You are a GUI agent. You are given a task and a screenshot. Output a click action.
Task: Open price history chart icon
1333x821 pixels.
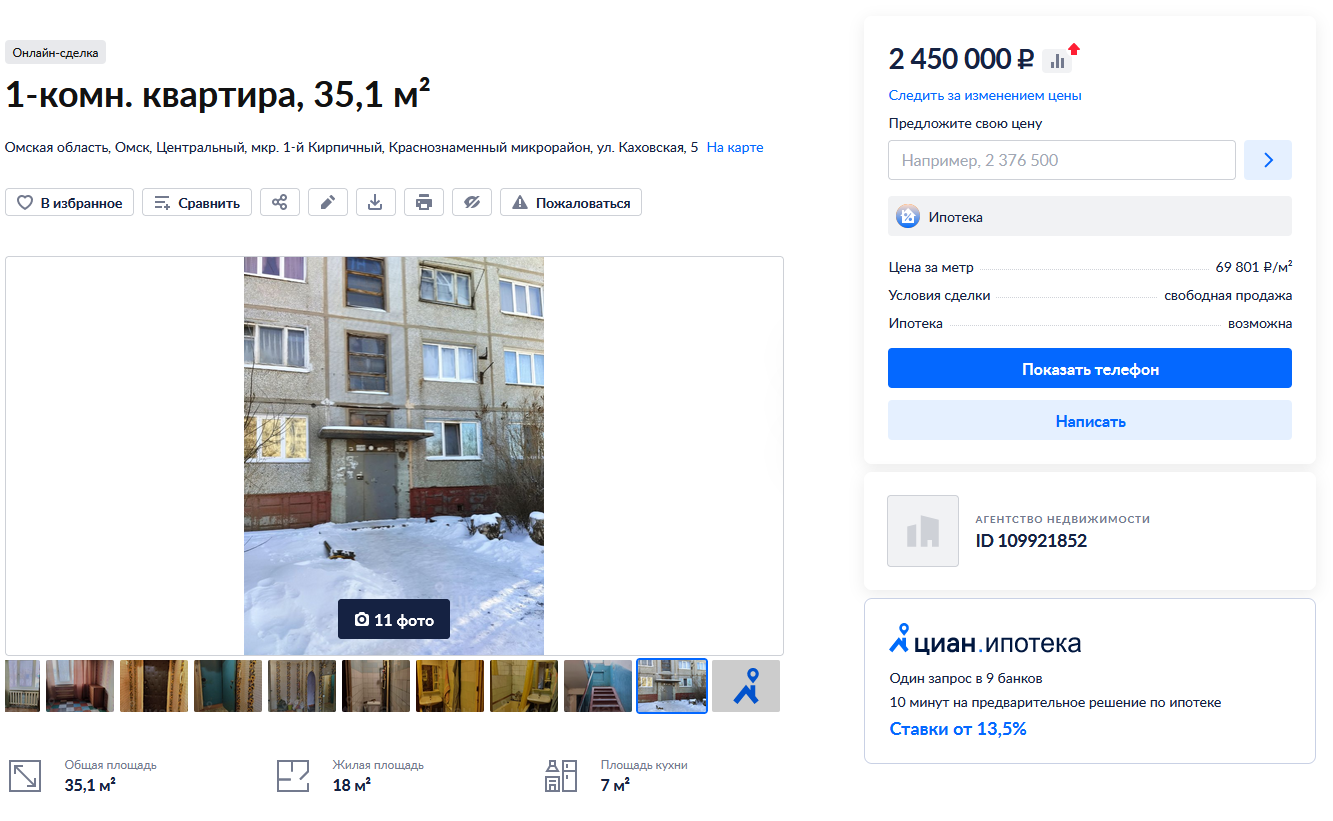click(x=1057, y=61)
